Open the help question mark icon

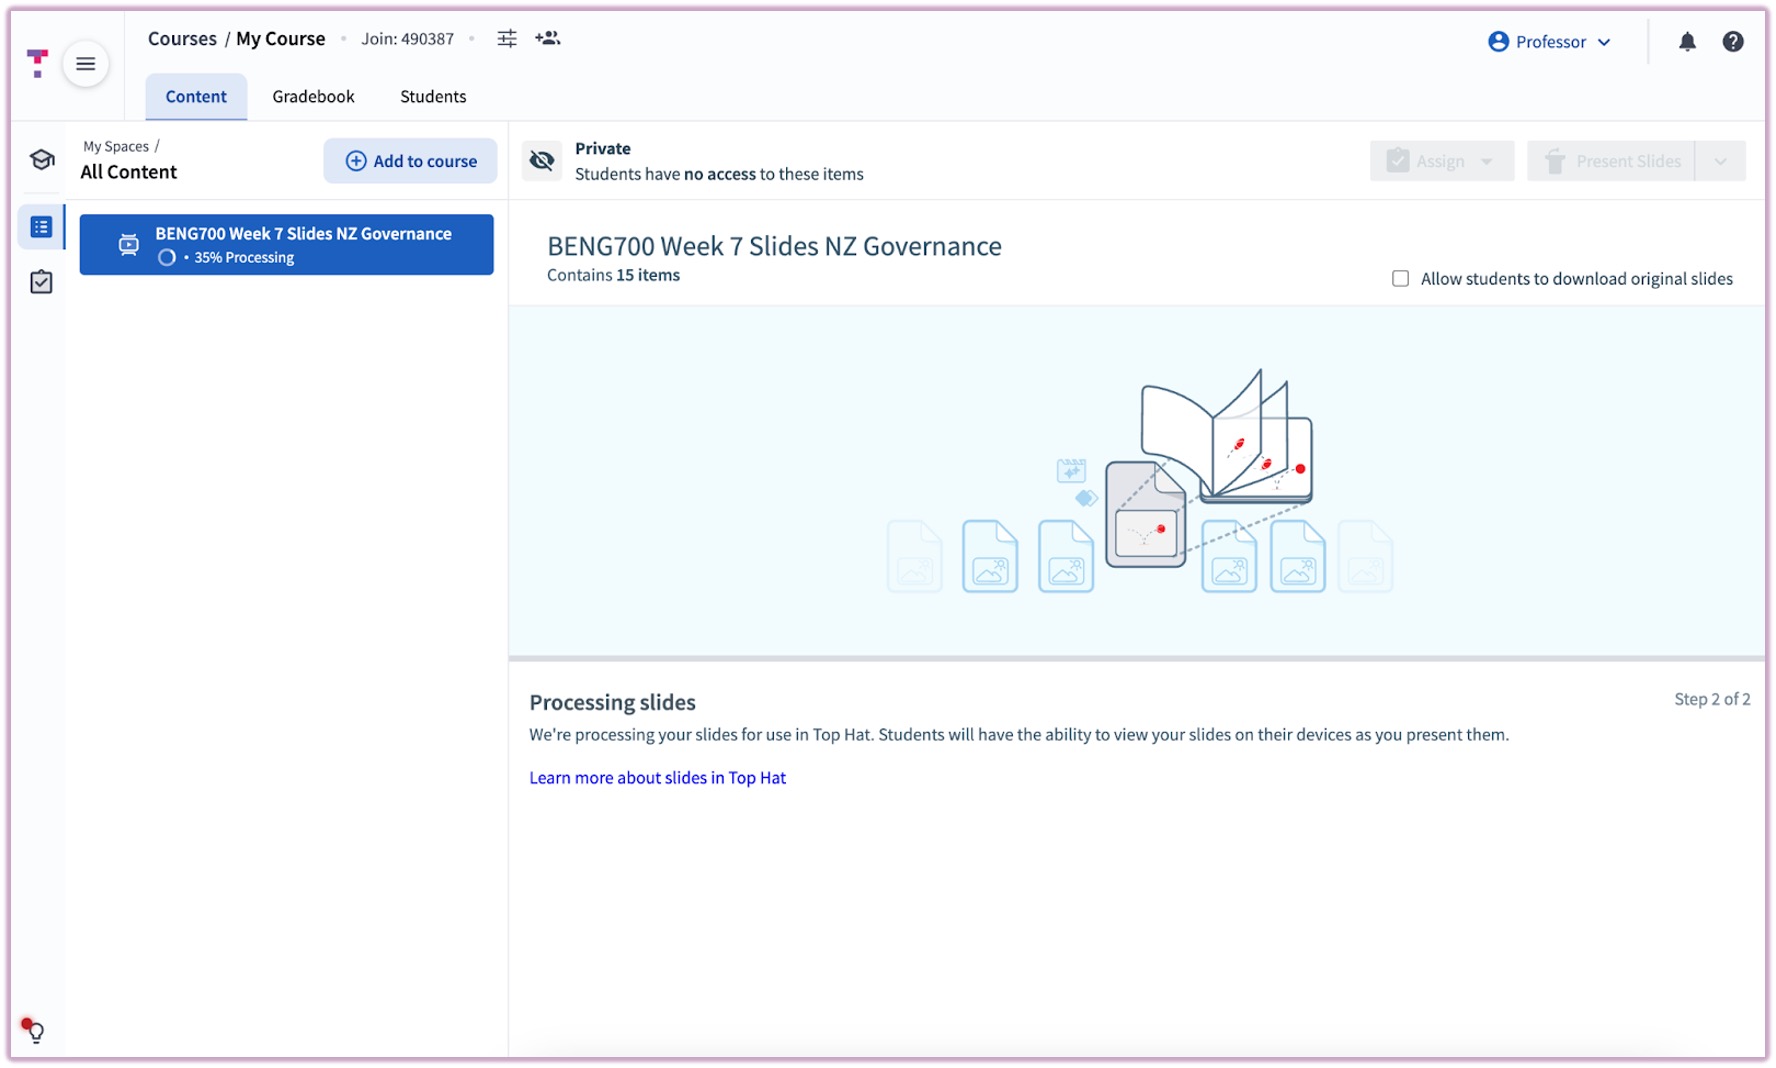coord(1732,42)
